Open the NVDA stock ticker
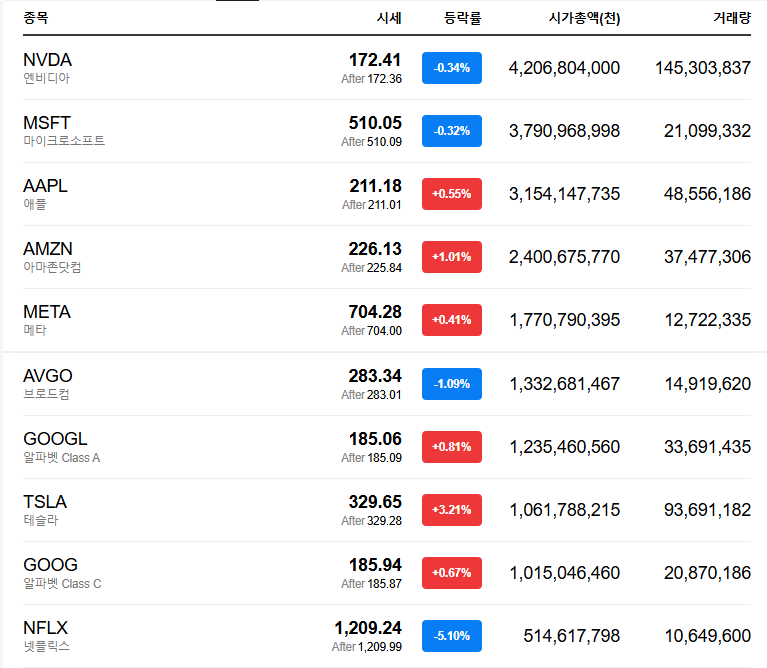The height and width of the screenshot is (668, 767). coord(47,60)
